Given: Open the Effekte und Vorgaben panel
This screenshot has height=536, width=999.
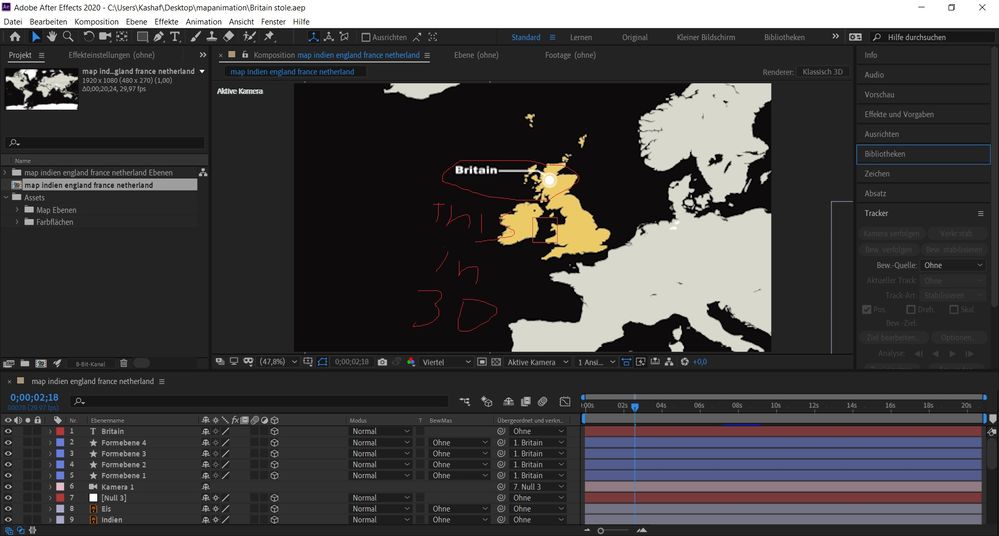Looking at the screenshot, I should tap(899, 114).
